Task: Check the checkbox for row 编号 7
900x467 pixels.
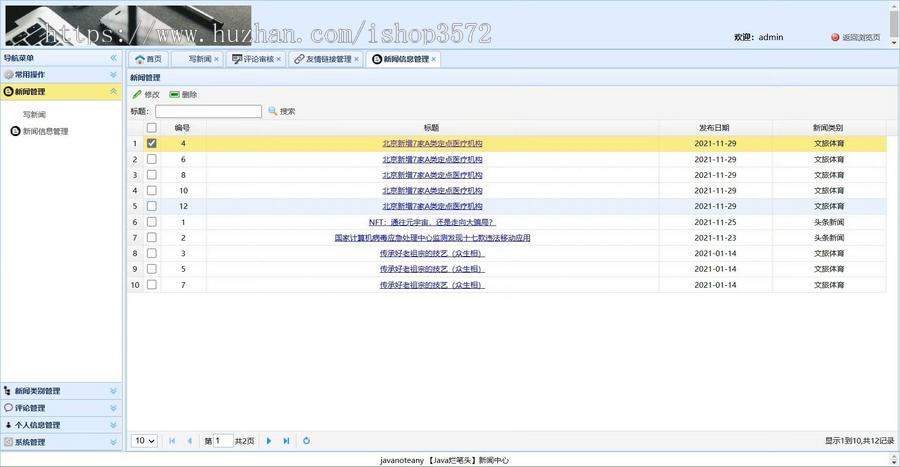Action: coord(152,285)
